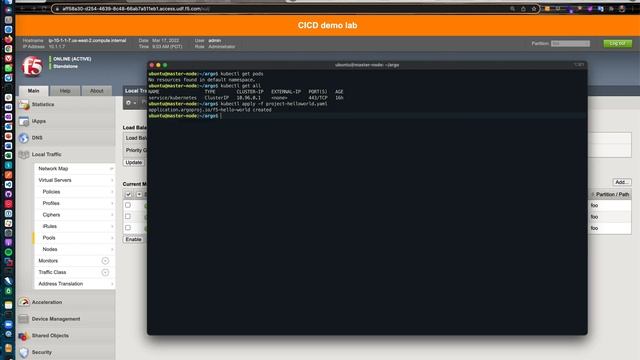Switch to the Main tab
640x360 pixels.
point(33,91)
